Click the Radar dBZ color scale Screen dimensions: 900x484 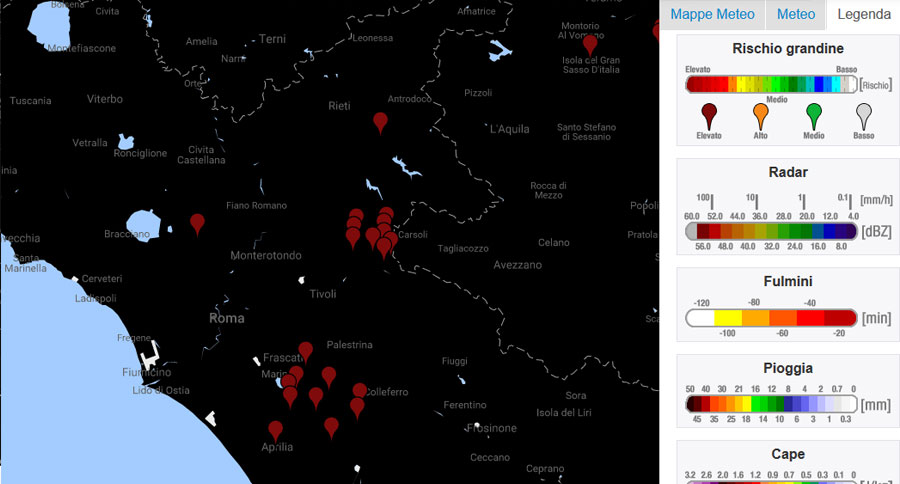[771, 231]
